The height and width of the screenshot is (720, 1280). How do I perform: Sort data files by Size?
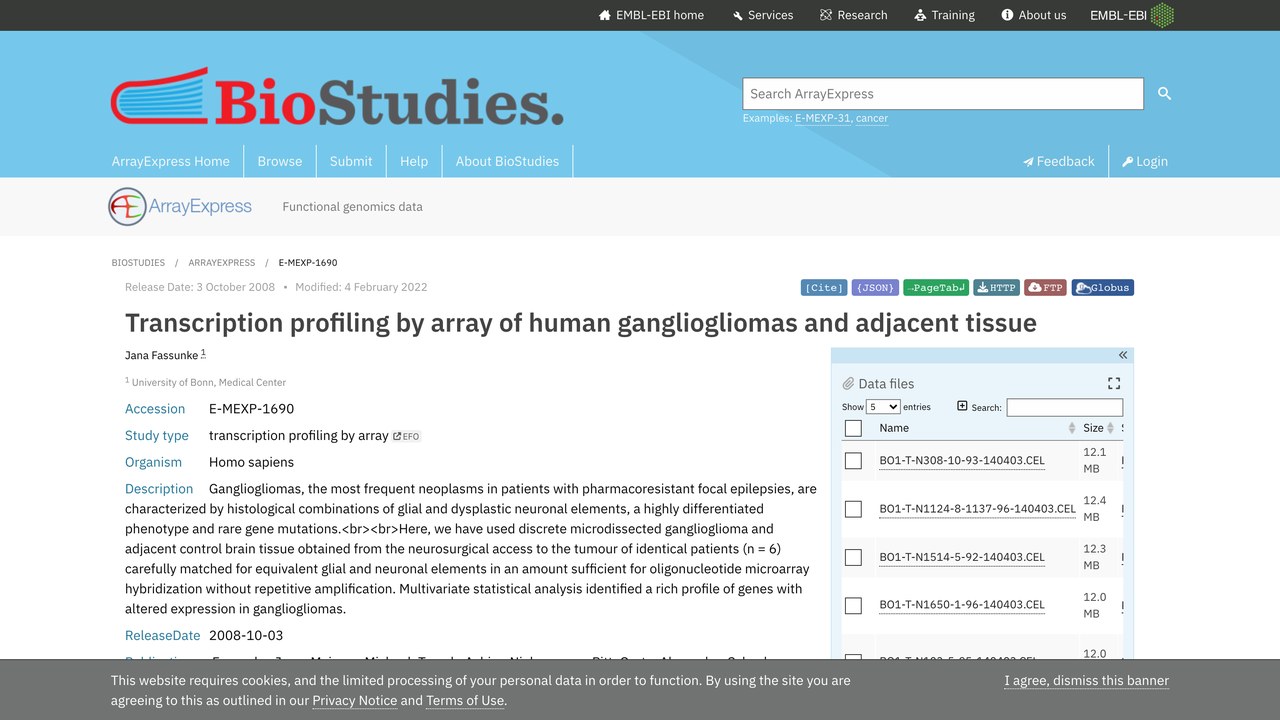(x=1097, y=428)
